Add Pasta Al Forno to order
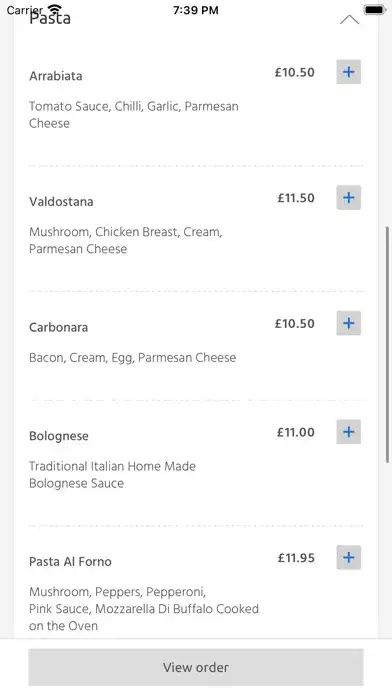 348,558
